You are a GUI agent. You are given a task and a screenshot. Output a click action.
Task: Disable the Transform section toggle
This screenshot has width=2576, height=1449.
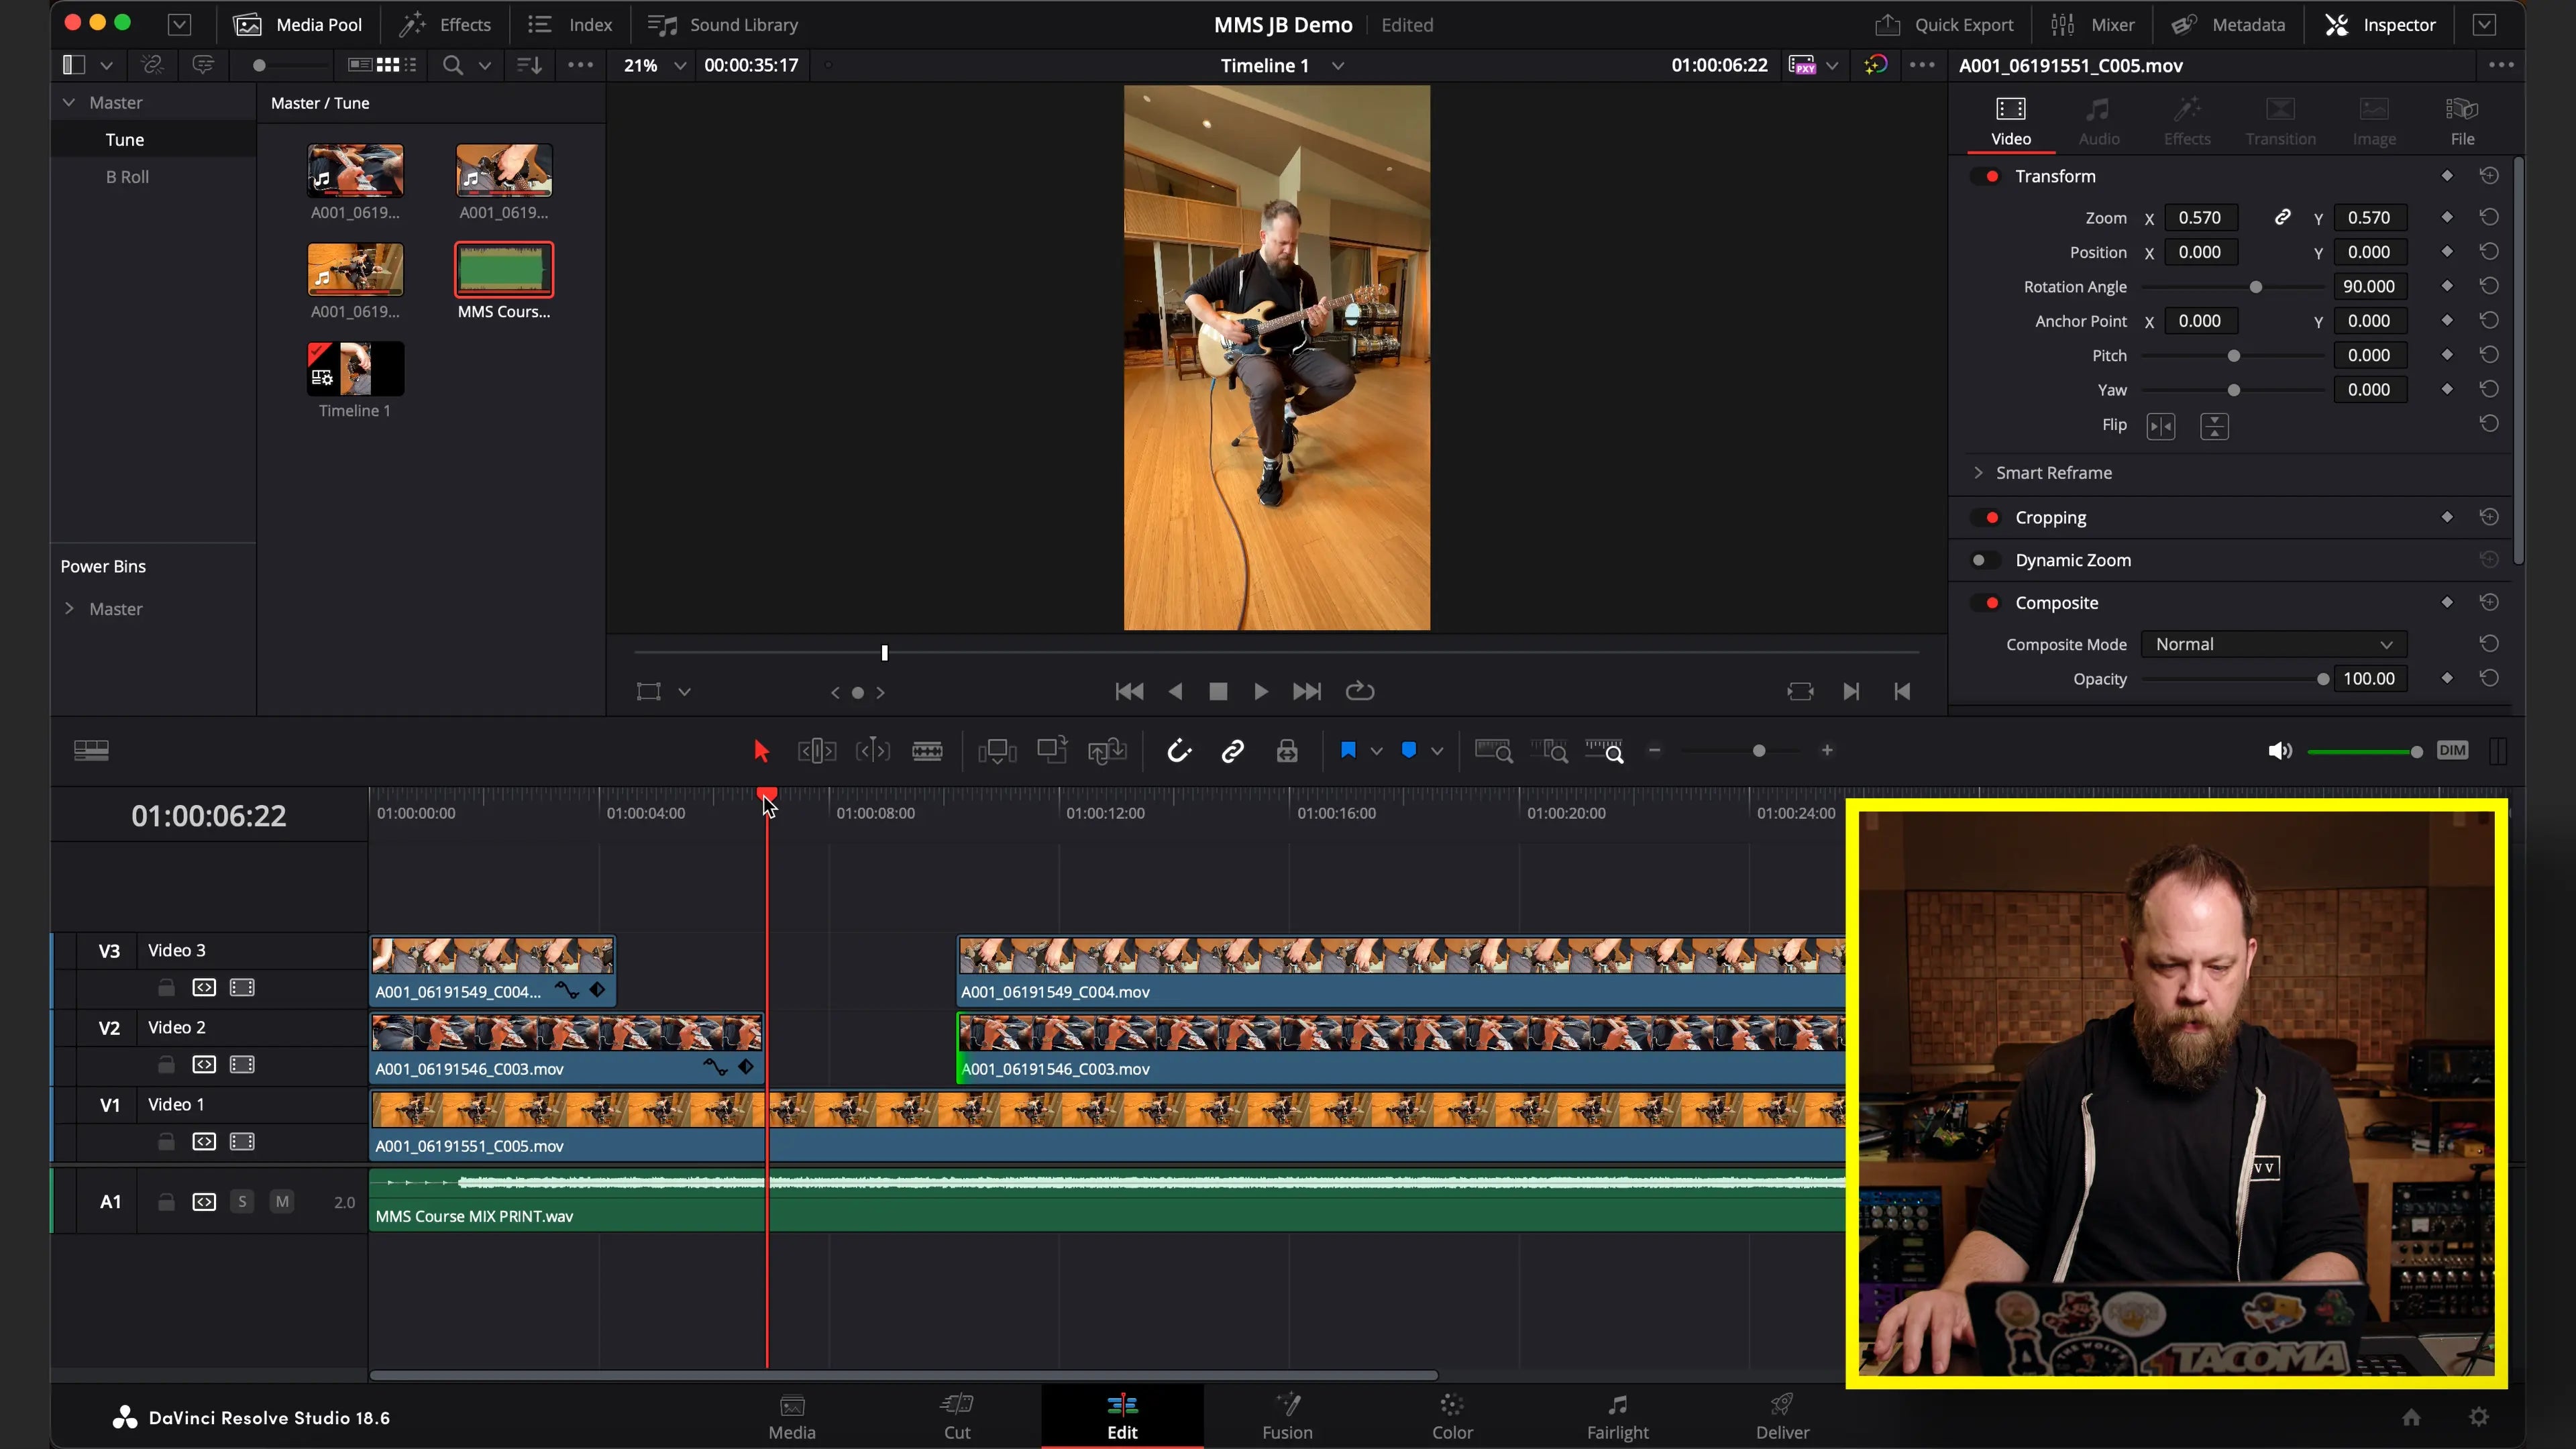1990,177
